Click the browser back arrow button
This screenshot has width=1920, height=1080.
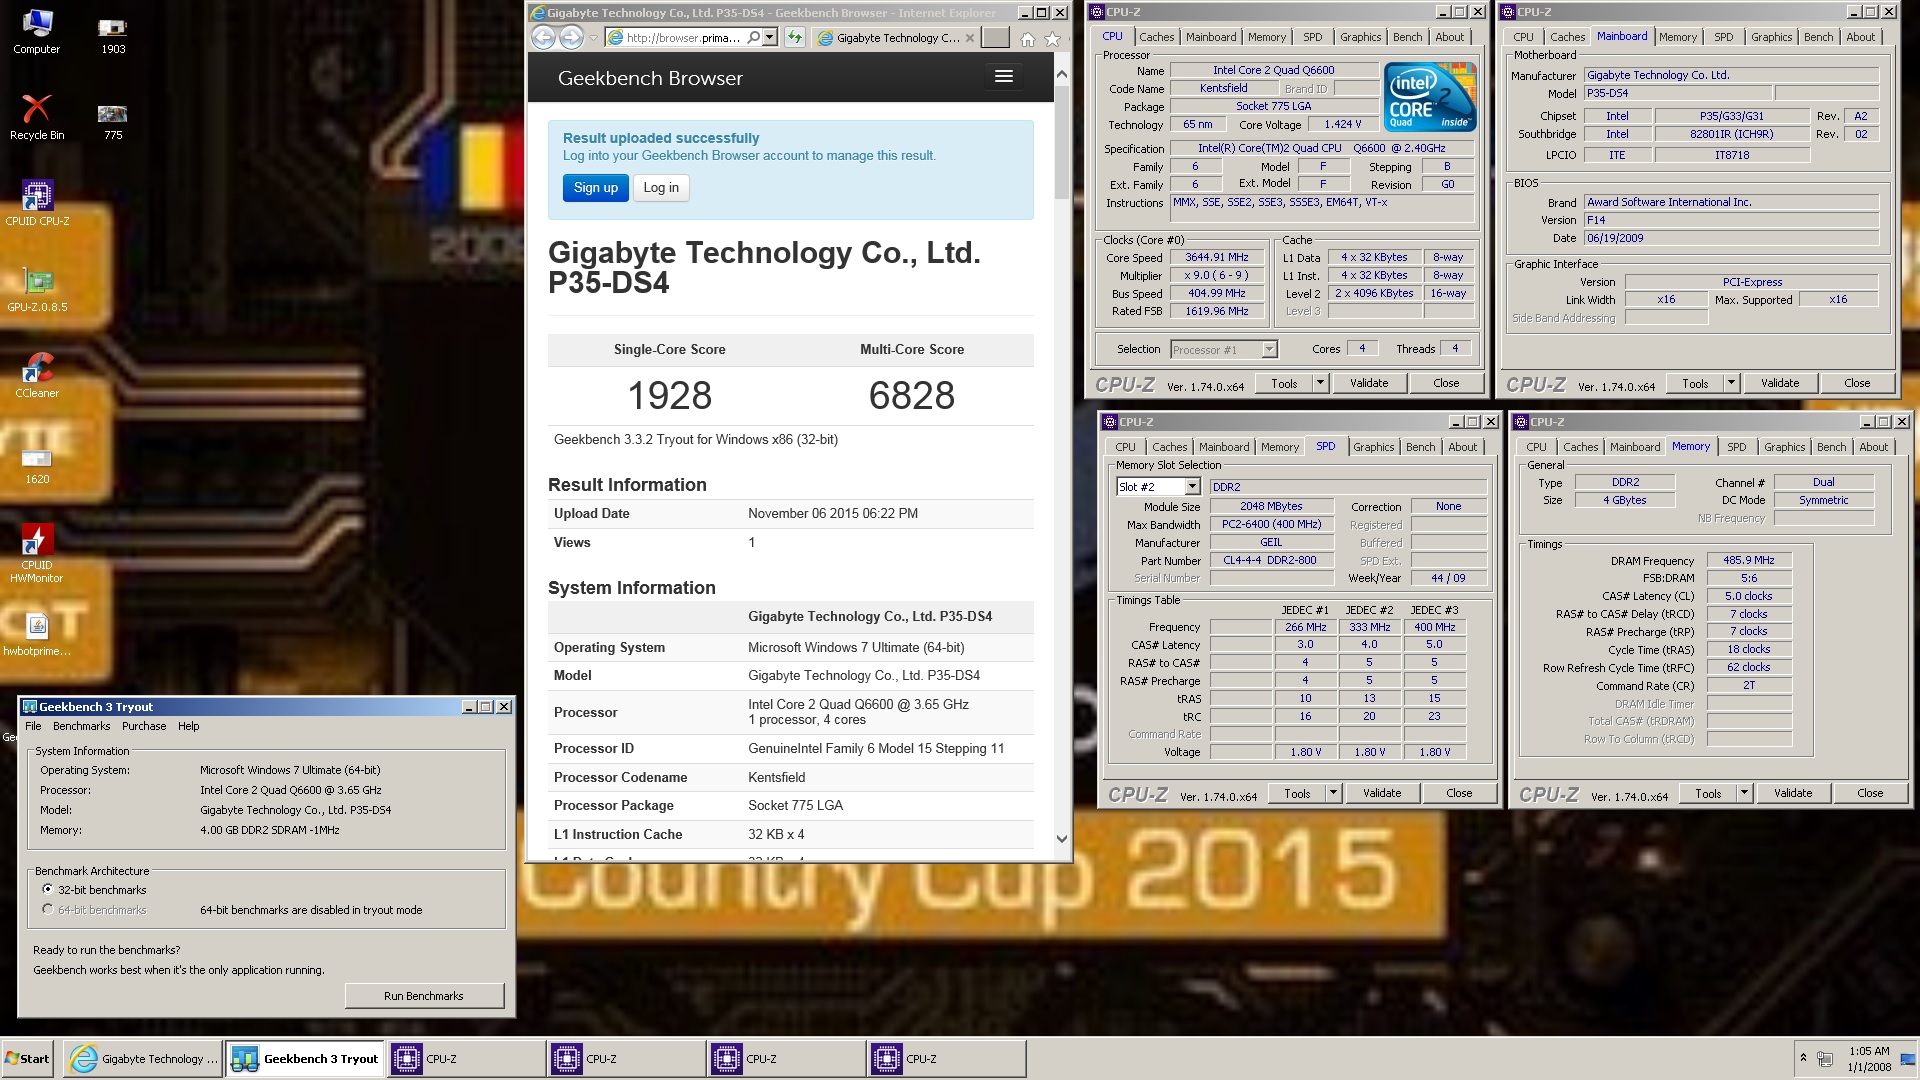(543, 38)
